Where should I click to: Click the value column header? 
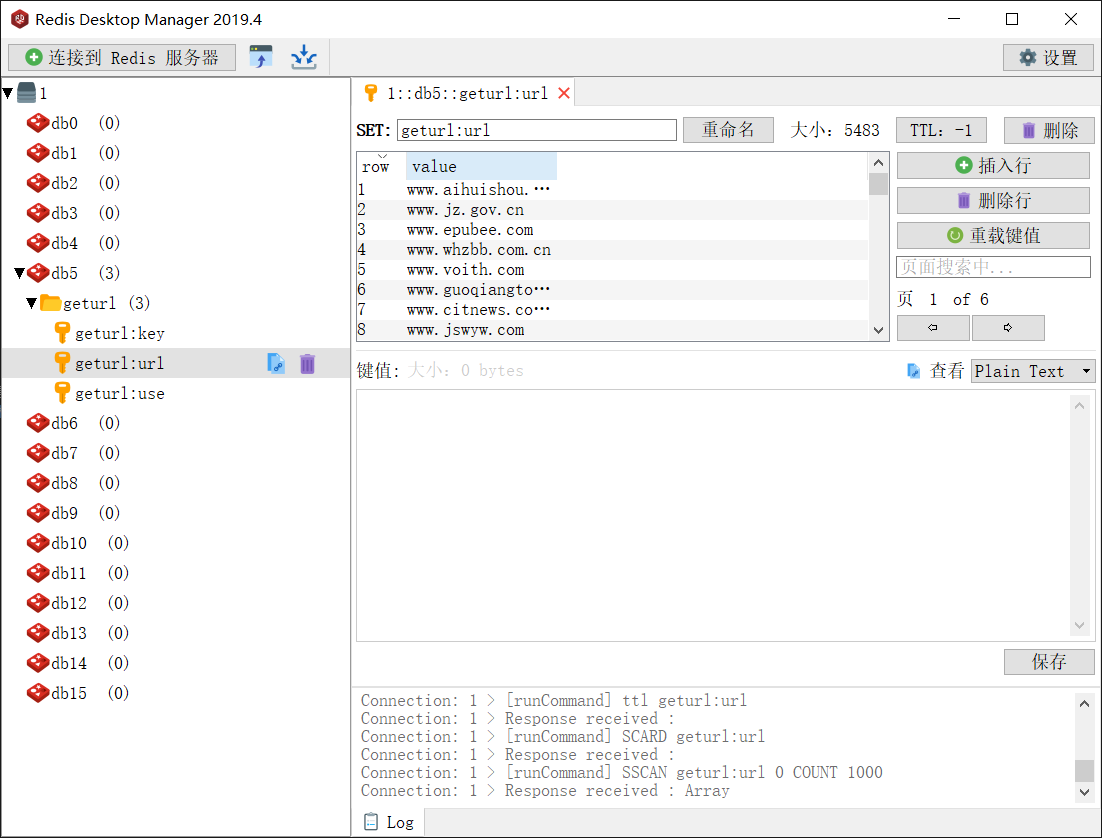coord(481,167)
